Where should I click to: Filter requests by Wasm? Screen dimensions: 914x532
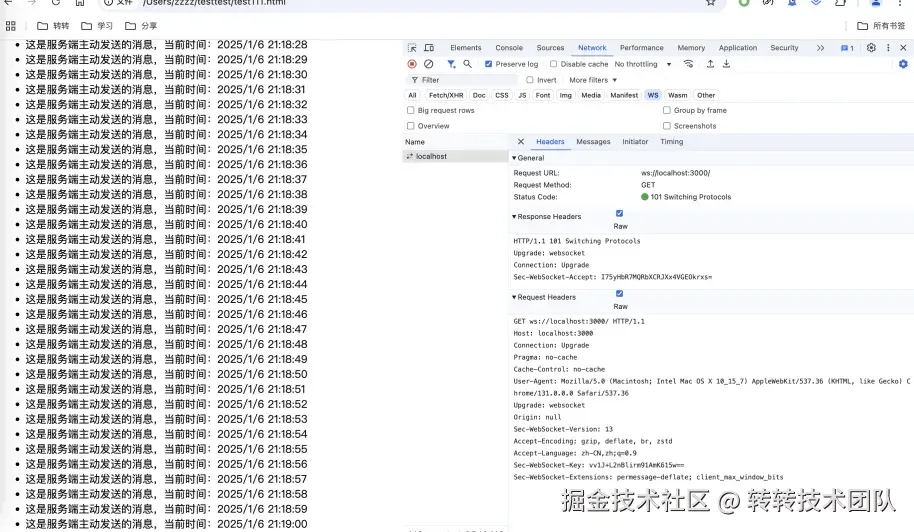677,95
